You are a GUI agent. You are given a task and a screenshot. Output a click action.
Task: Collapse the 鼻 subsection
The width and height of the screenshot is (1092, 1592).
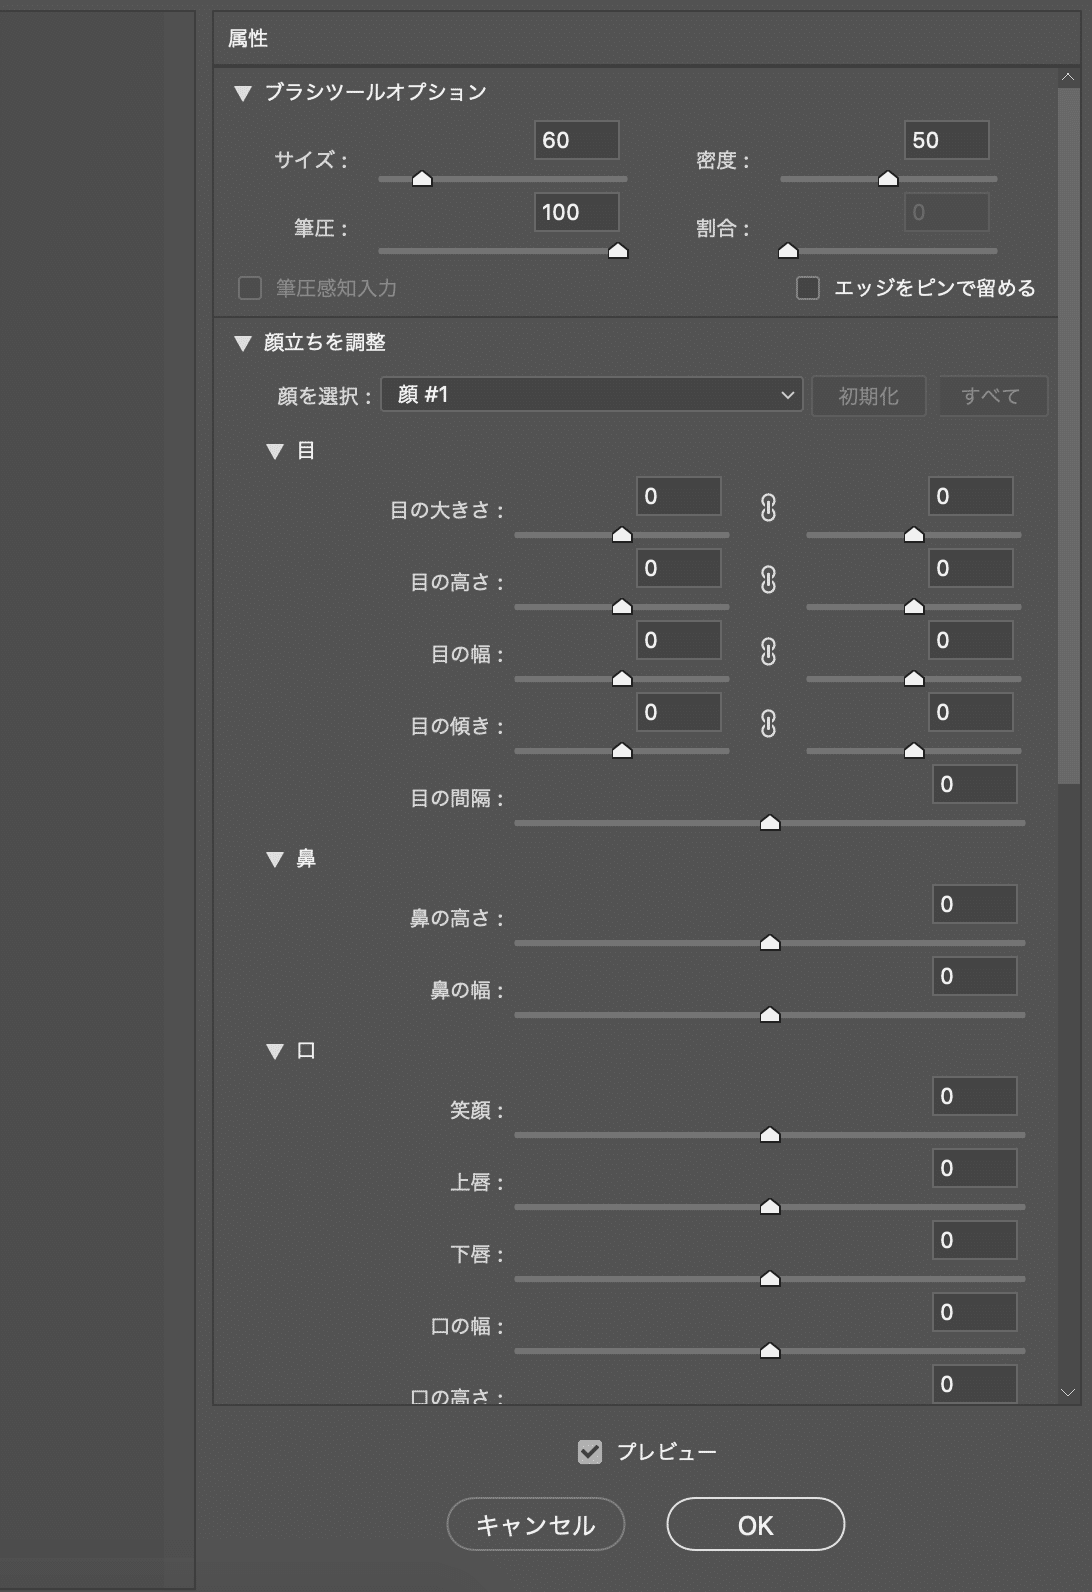[275, 859]
